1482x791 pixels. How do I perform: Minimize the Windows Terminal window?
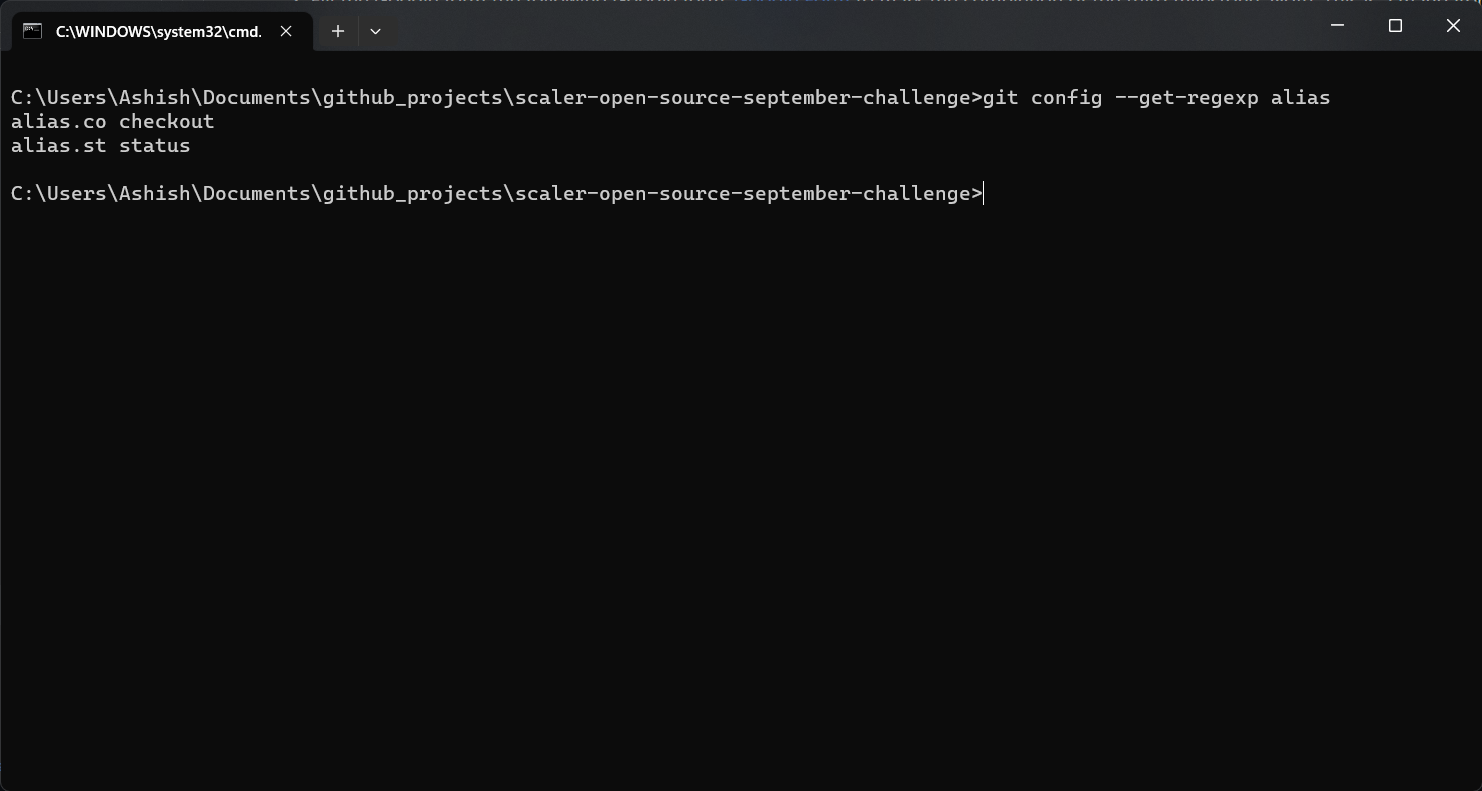point(1337,25)
